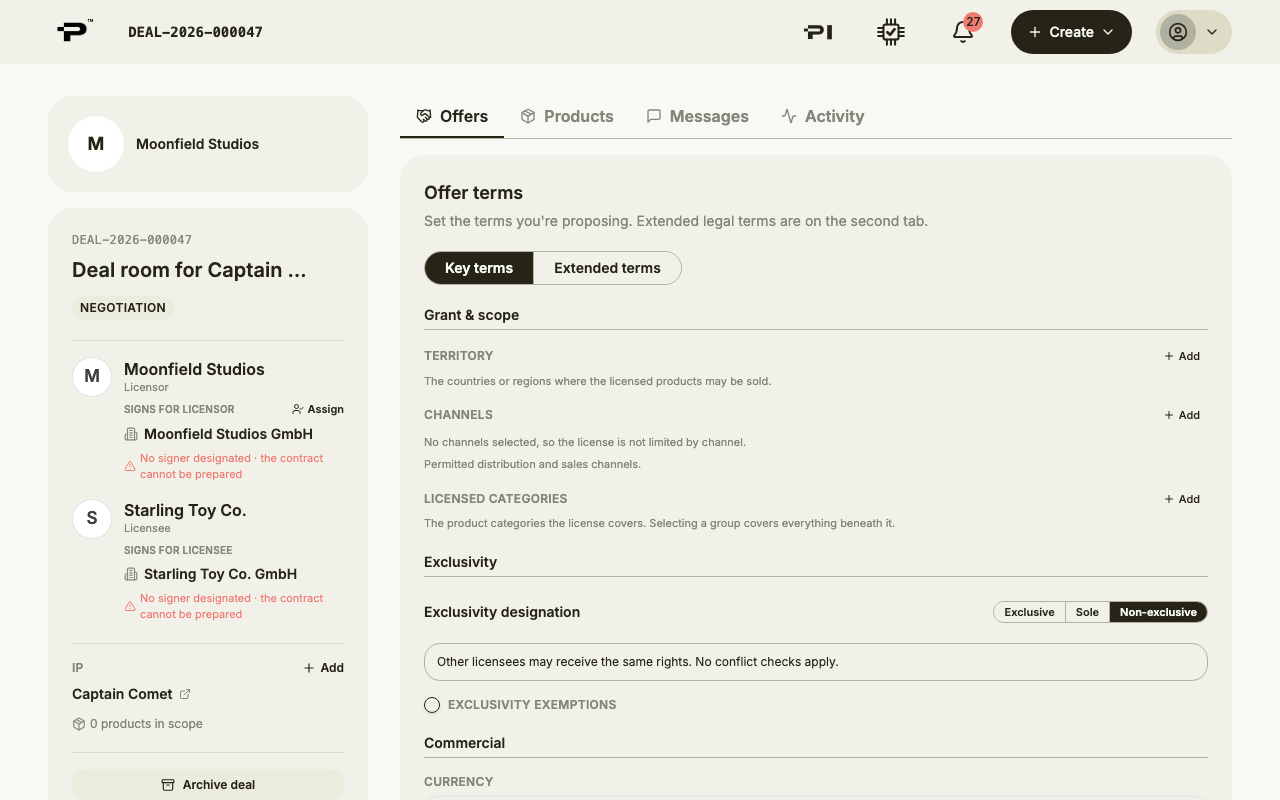Add an IP to the deal
1280x800 pixels.
[323, 668]
